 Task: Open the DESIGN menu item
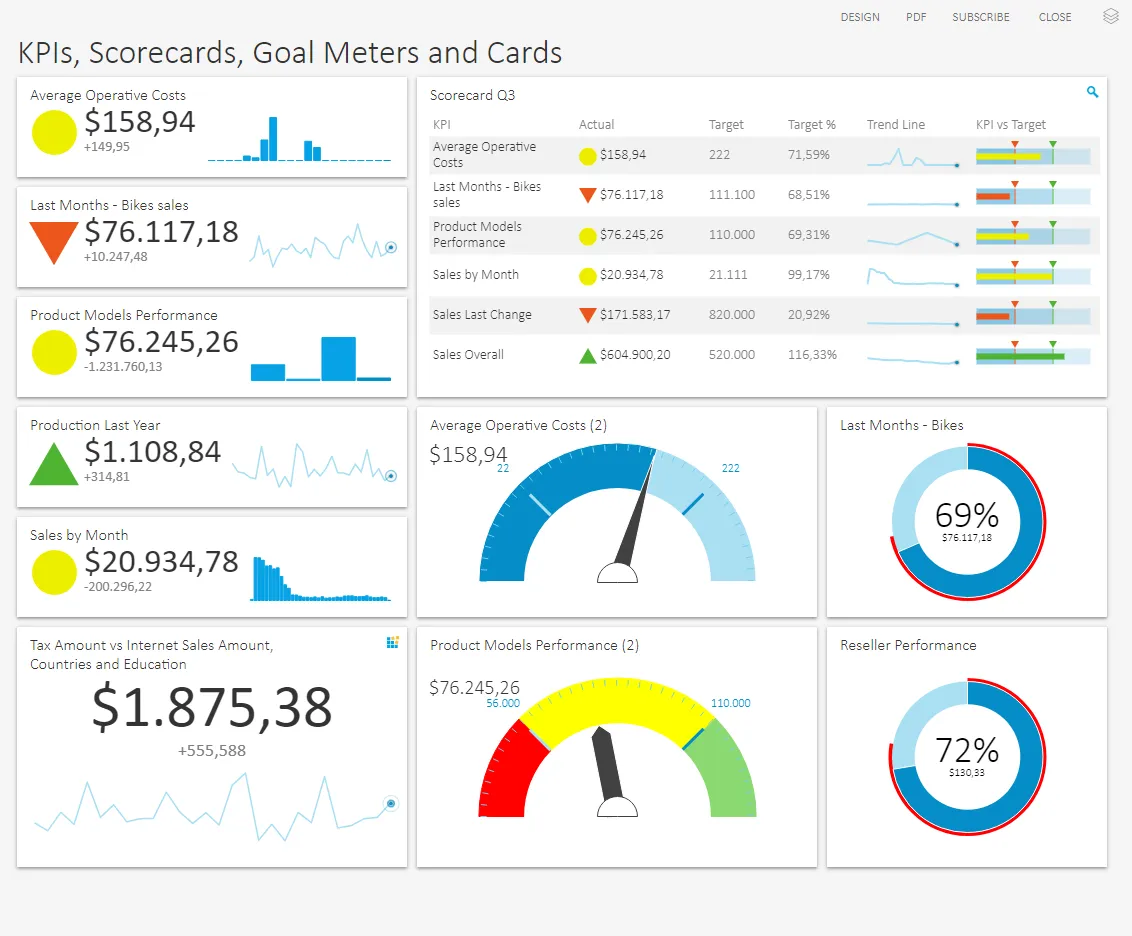click(x=860, y=17)
